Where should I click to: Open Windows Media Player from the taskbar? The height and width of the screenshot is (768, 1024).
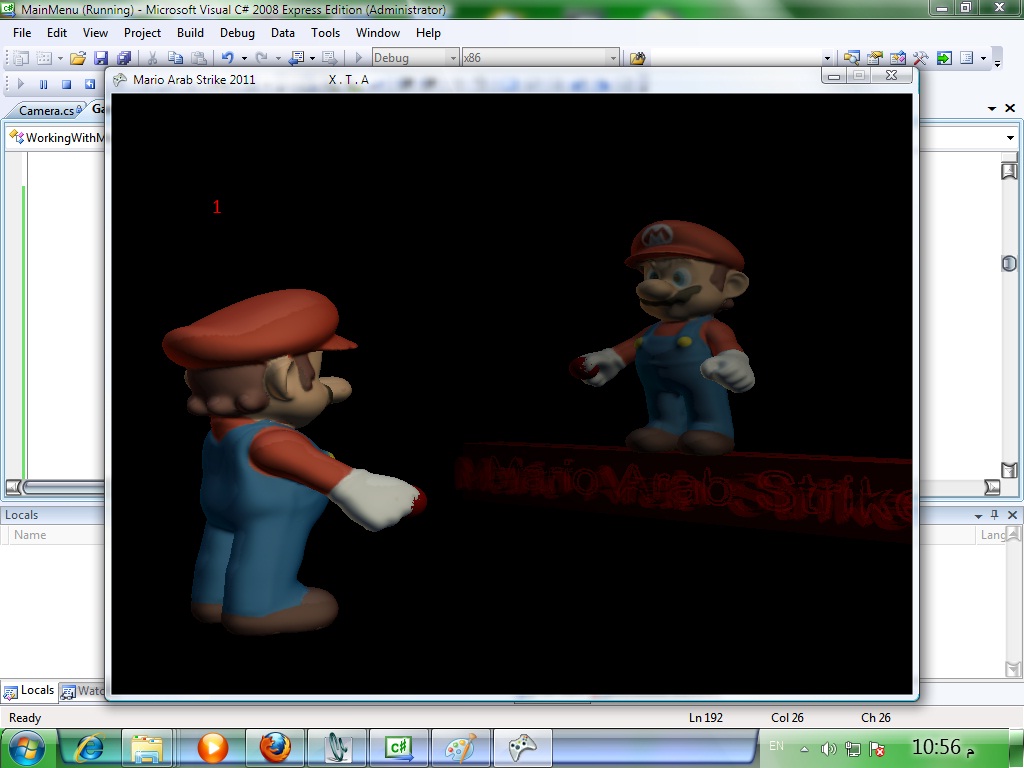tap(213, 748)
